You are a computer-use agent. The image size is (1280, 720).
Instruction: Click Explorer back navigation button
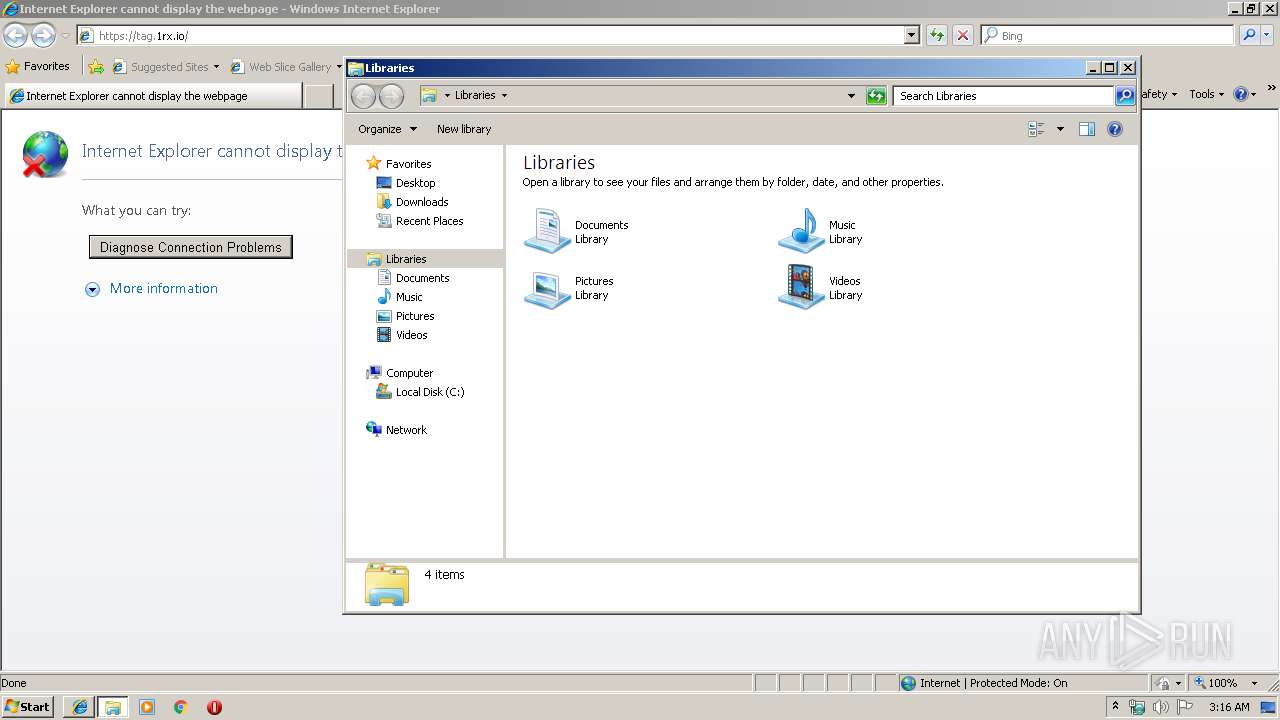[x=364, y=96]
